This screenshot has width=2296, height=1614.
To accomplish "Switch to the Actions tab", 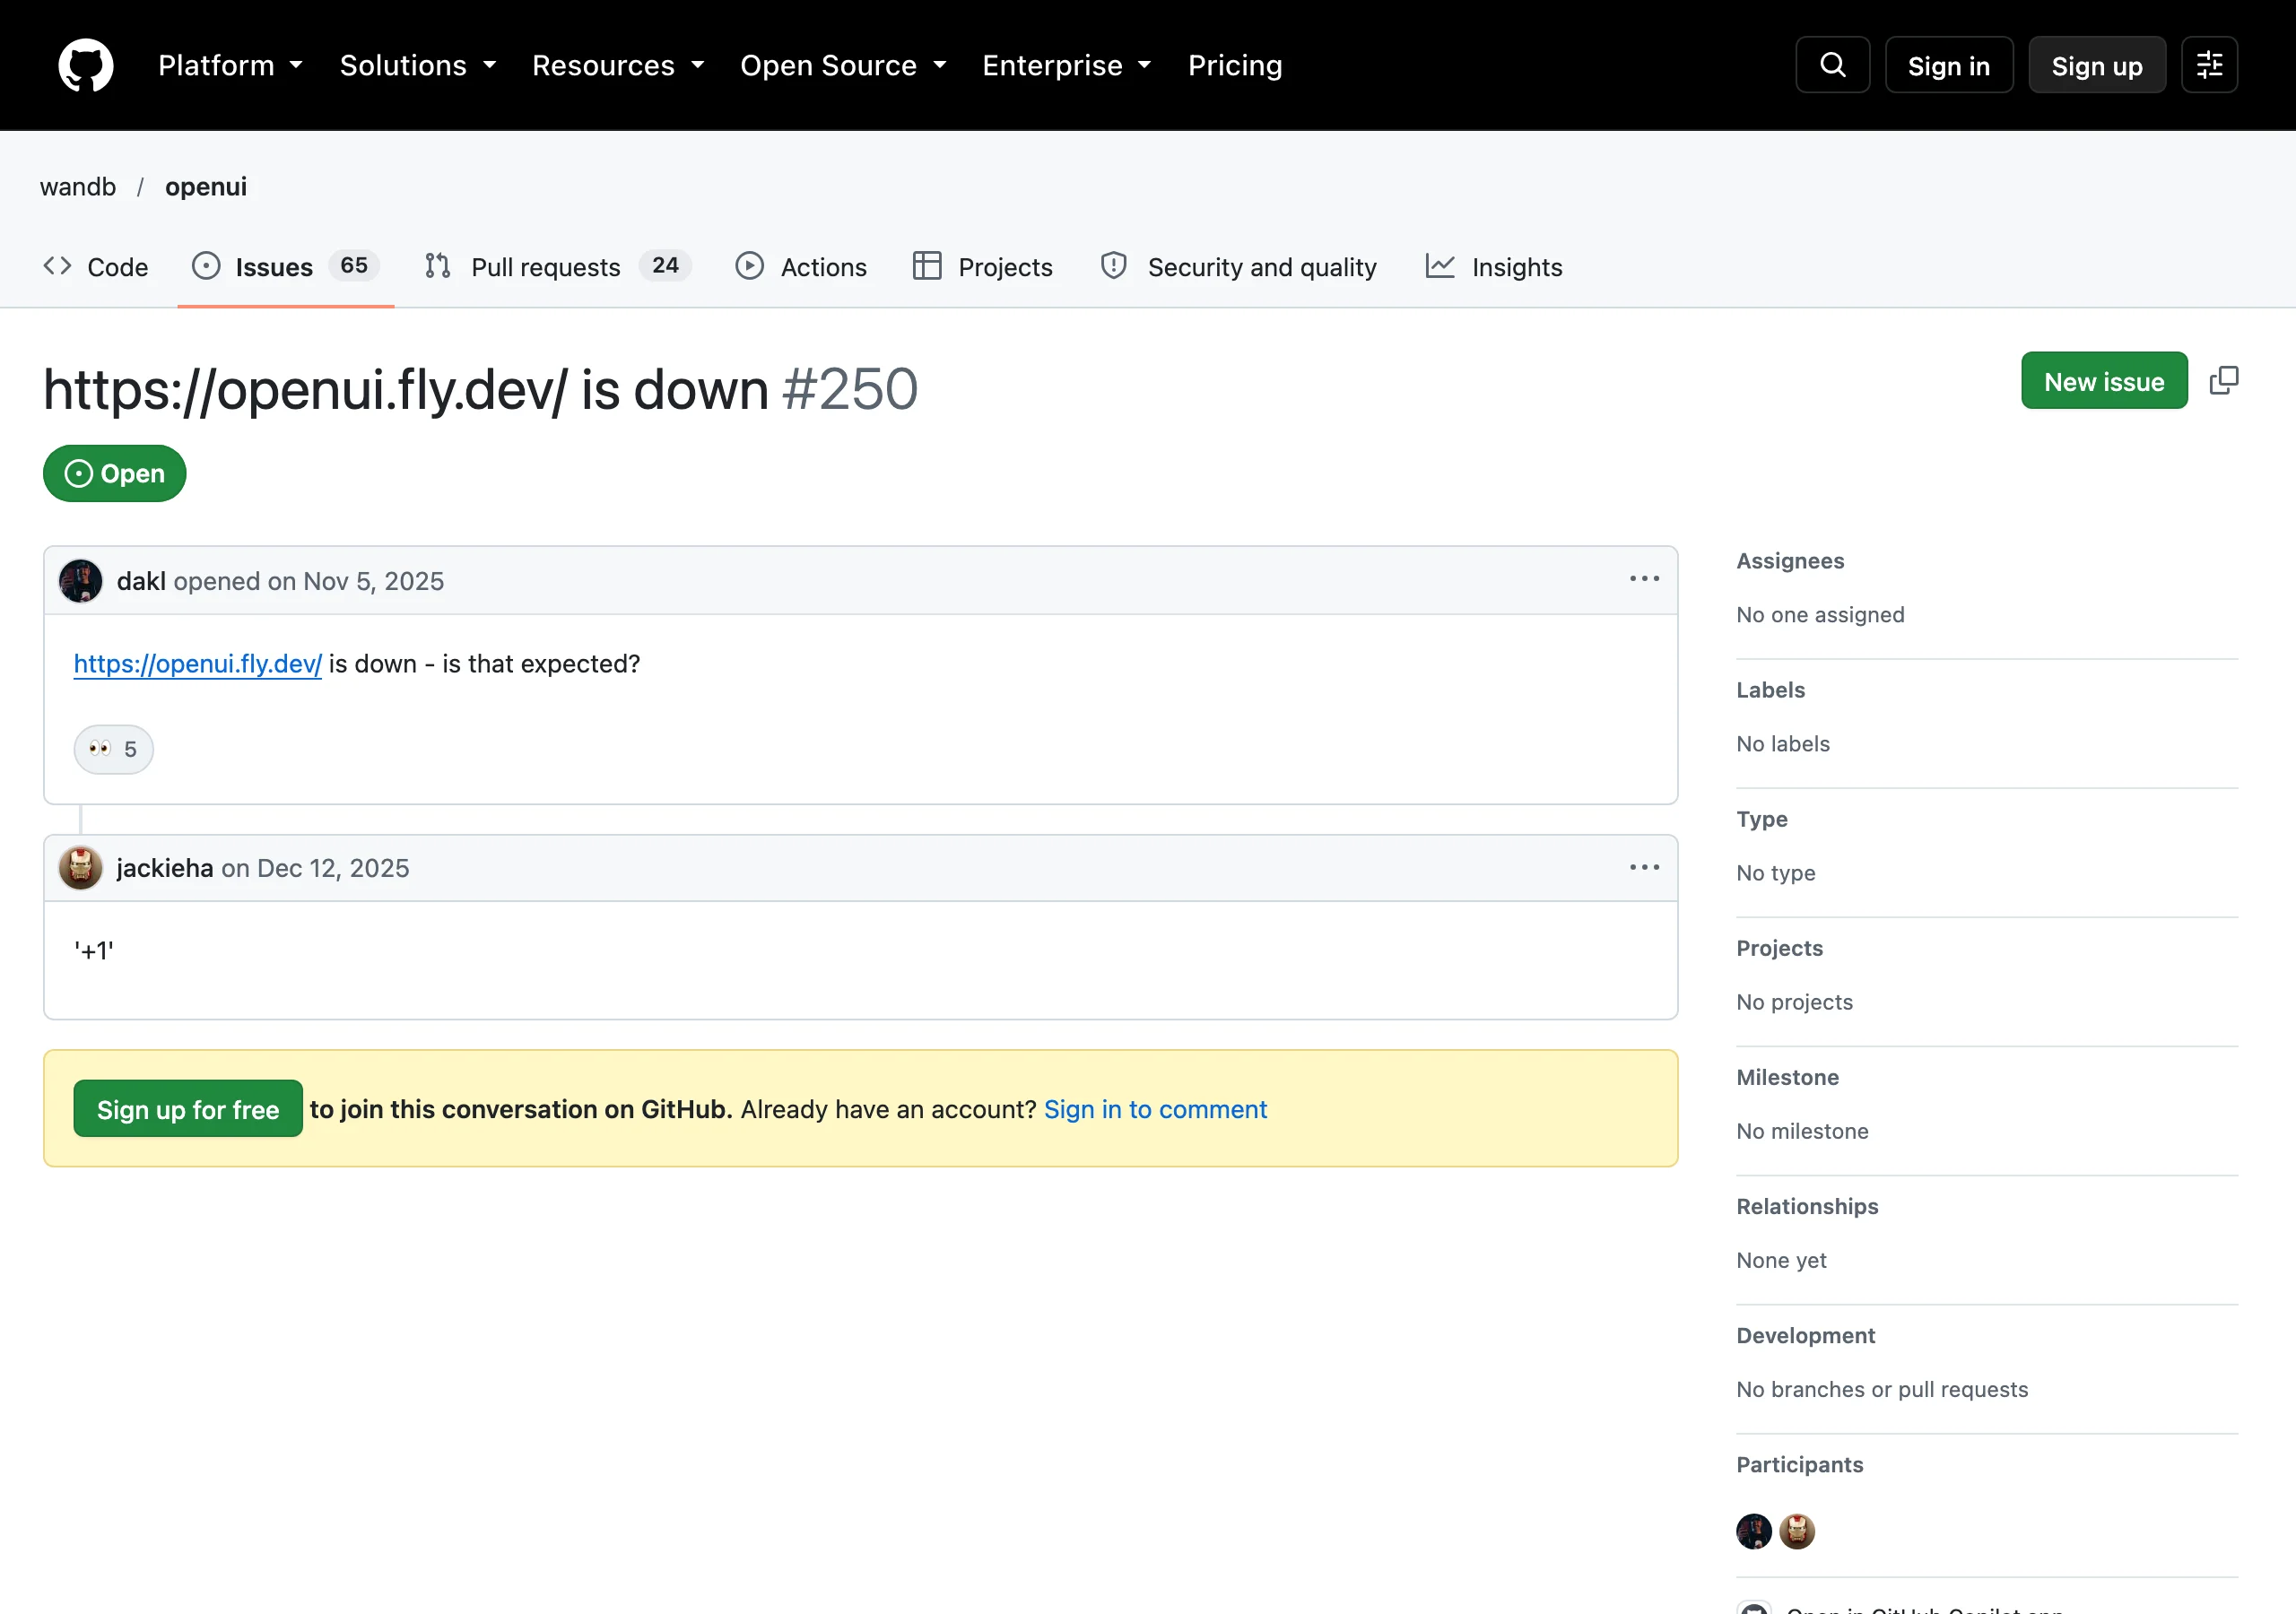I will point(802,267).
